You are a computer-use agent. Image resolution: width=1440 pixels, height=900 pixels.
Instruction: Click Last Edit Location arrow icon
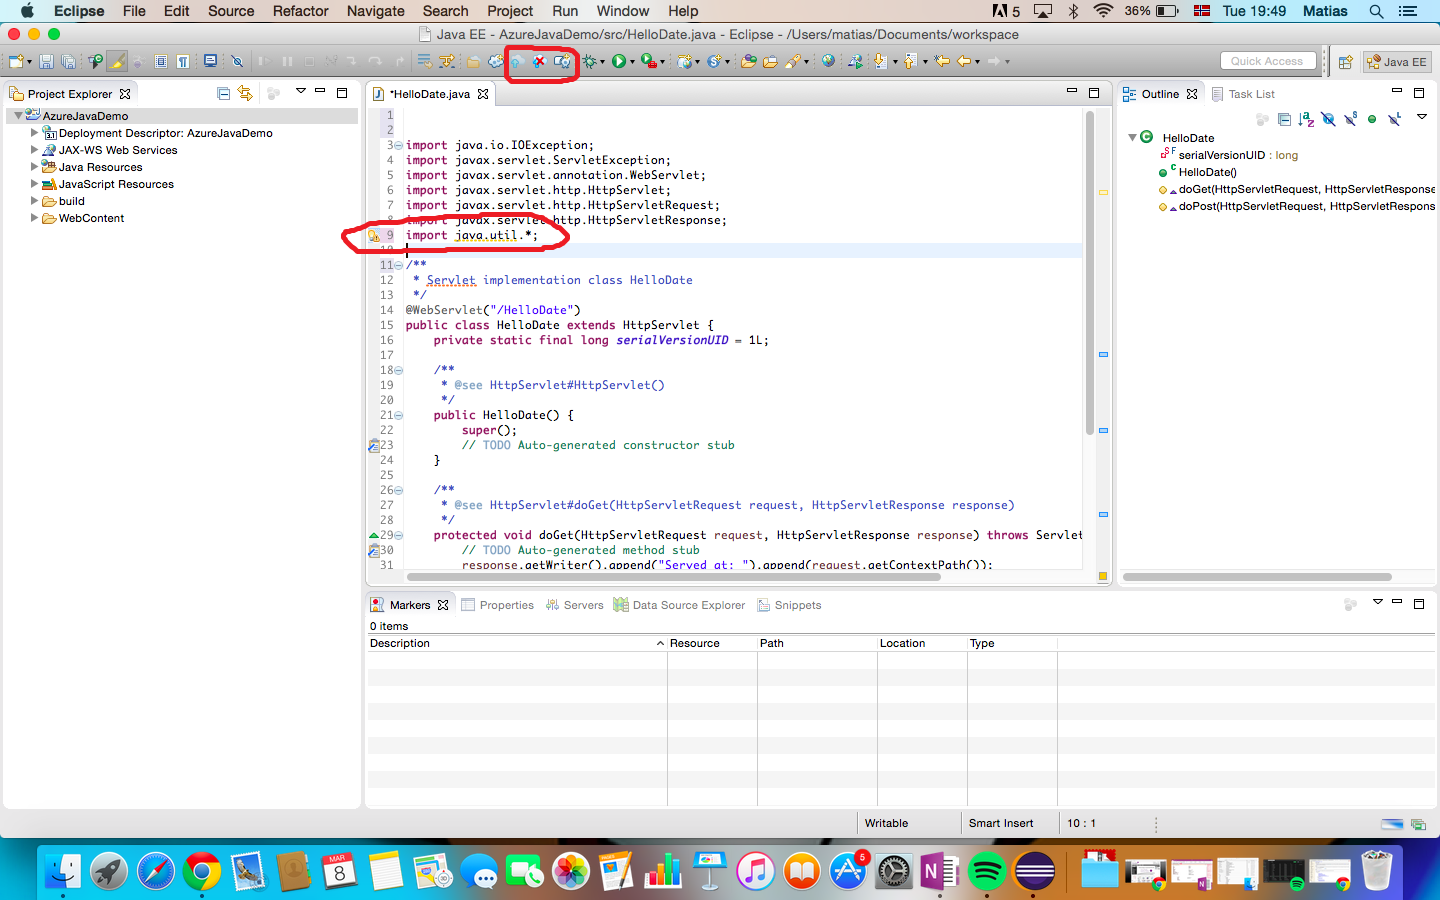(942, 61)
